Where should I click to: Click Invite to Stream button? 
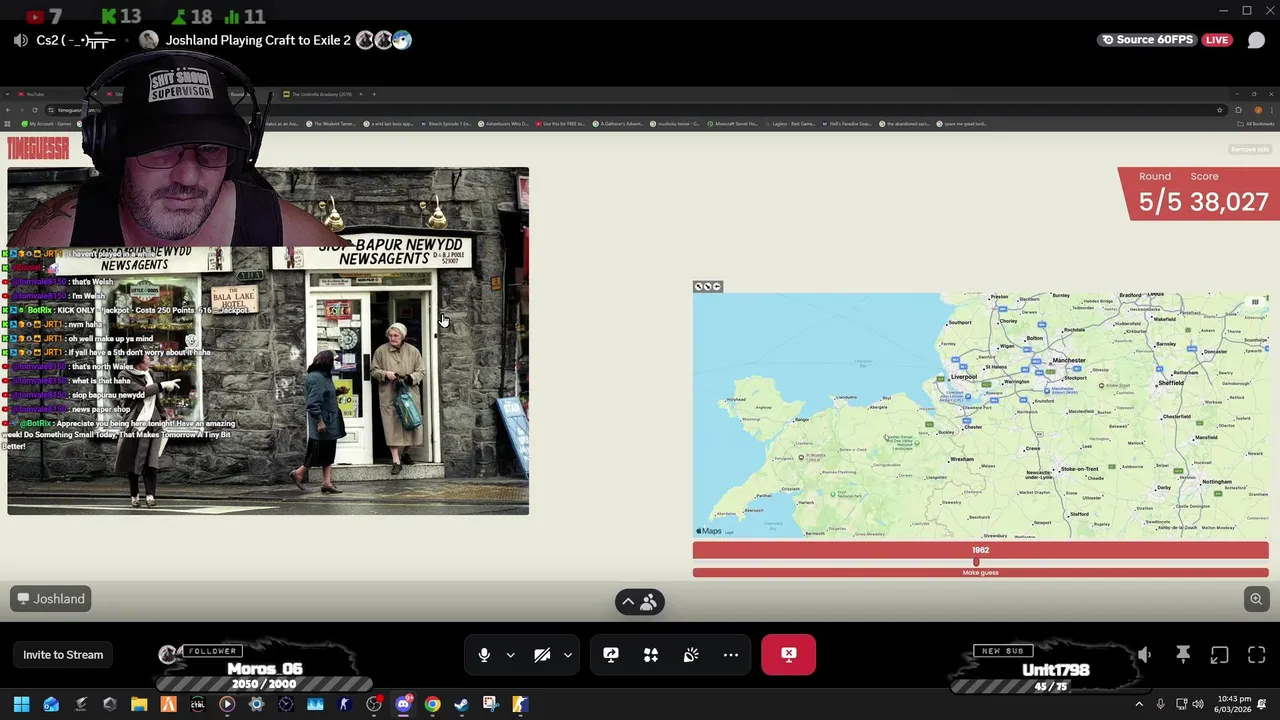pyautogui.click(x=63, y=655)
